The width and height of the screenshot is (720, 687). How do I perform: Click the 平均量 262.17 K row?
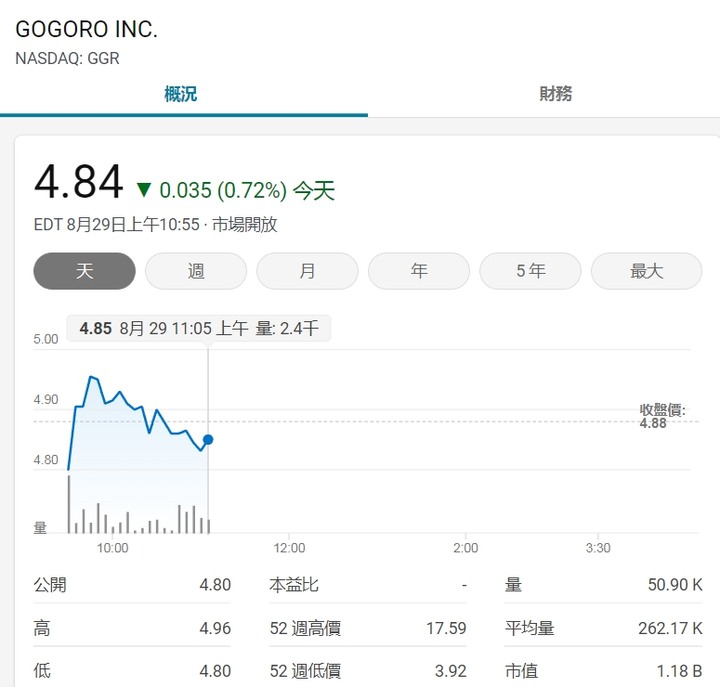tap(603, 628)
